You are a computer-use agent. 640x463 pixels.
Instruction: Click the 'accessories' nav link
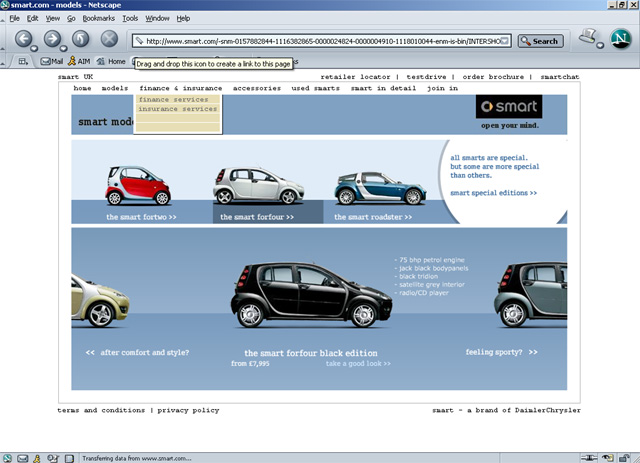pos(257,88)
